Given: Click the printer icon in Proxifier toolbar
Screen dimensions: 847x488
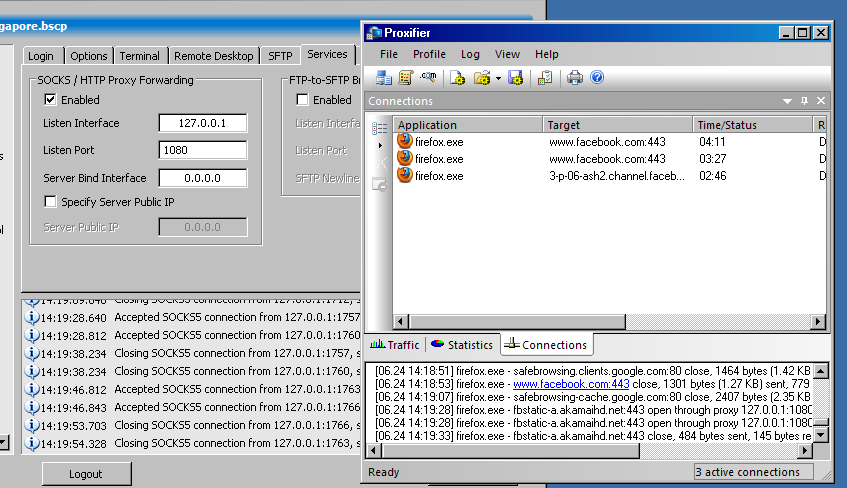Looking at the screenshot, I should pyautogui.click(x=575, y=78).
